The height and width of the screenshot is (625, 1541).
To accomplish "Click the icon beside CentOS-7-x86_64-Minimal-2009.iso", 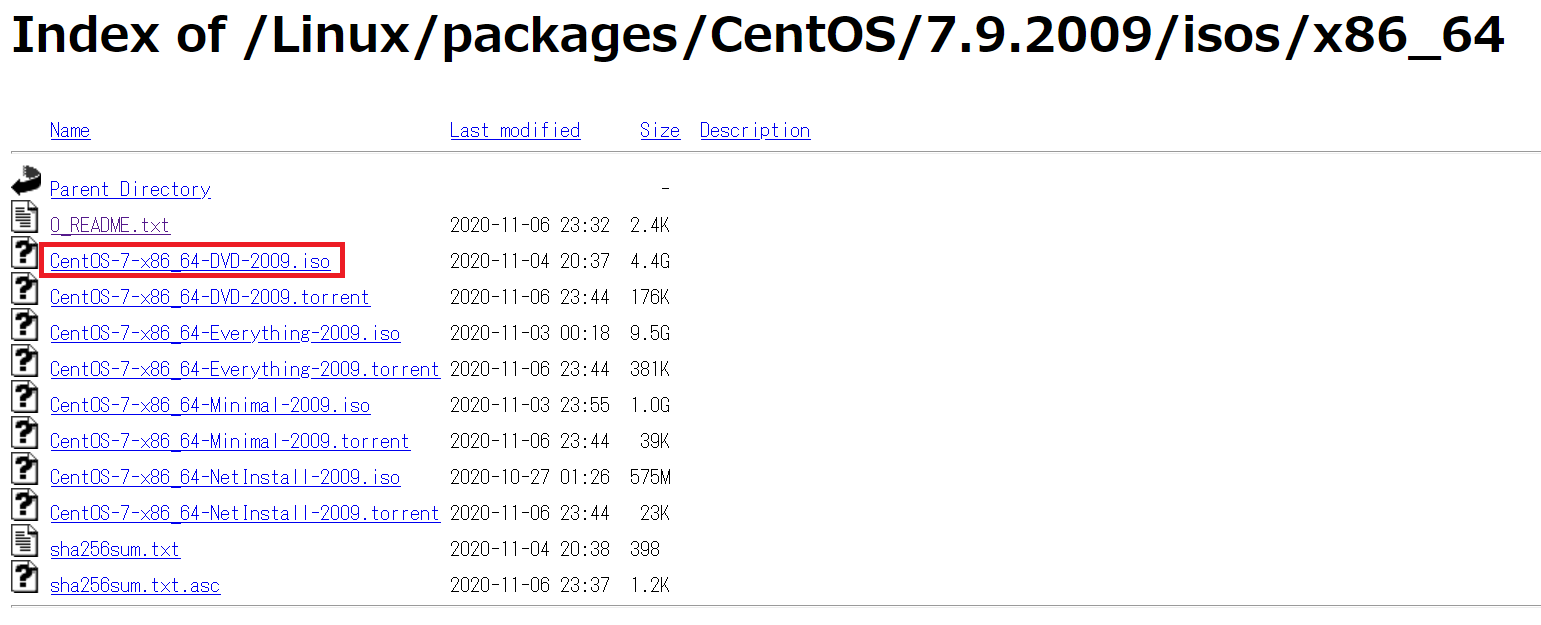I will 24,397.
